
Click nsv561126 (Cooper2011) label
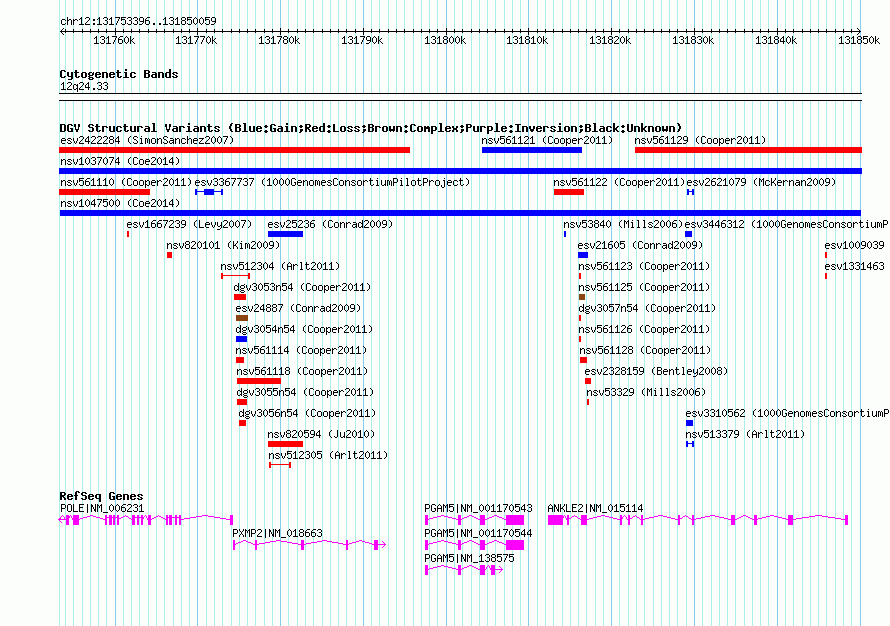point(644,329)
